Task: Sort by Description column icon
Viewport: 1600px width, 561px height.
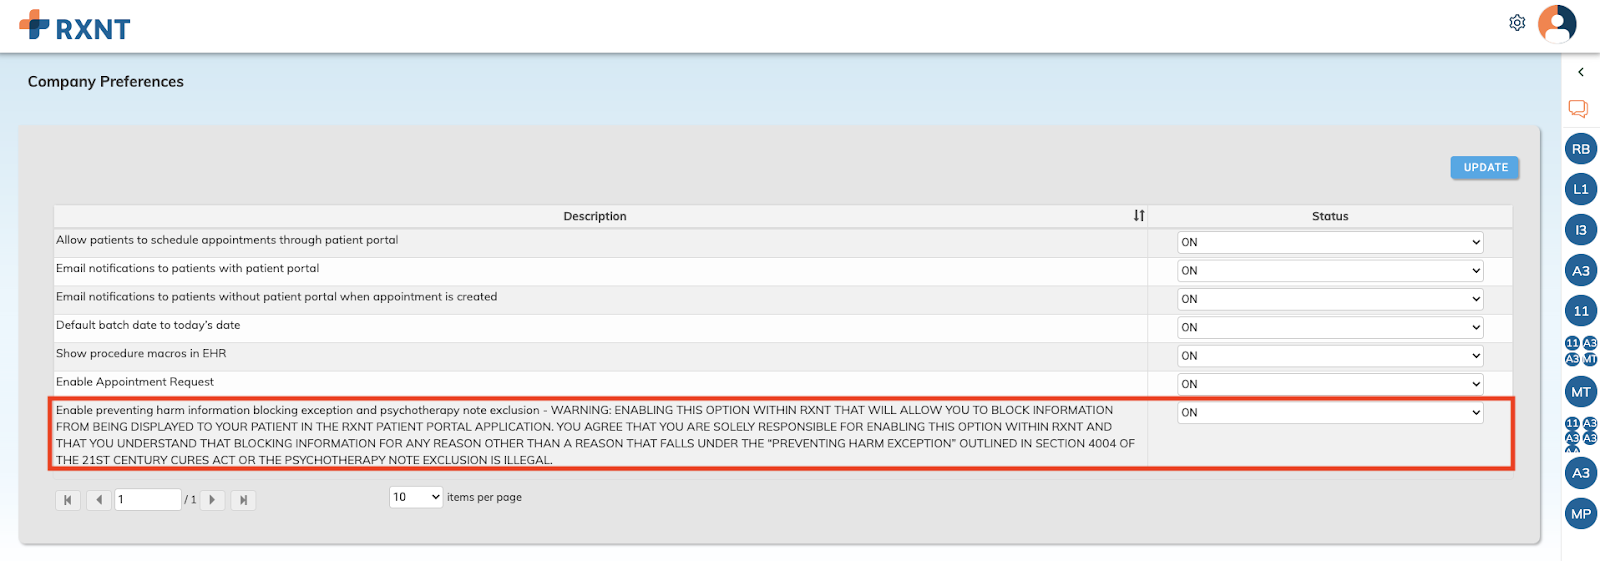Action: [1139, 216]
